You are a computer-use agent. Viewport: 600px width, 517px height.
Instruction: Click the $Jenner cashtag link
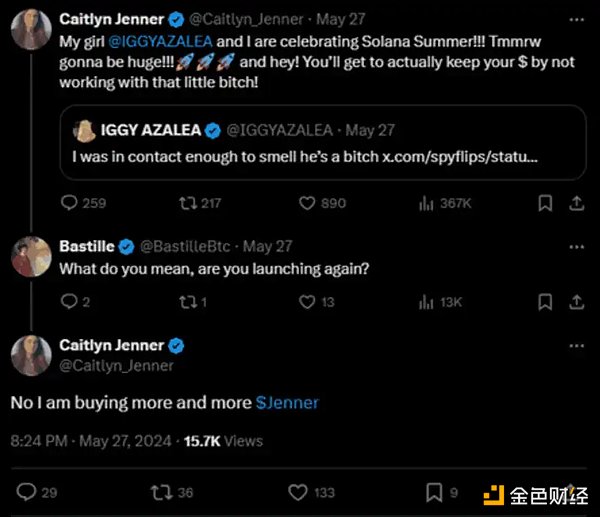tap(287, 402)
